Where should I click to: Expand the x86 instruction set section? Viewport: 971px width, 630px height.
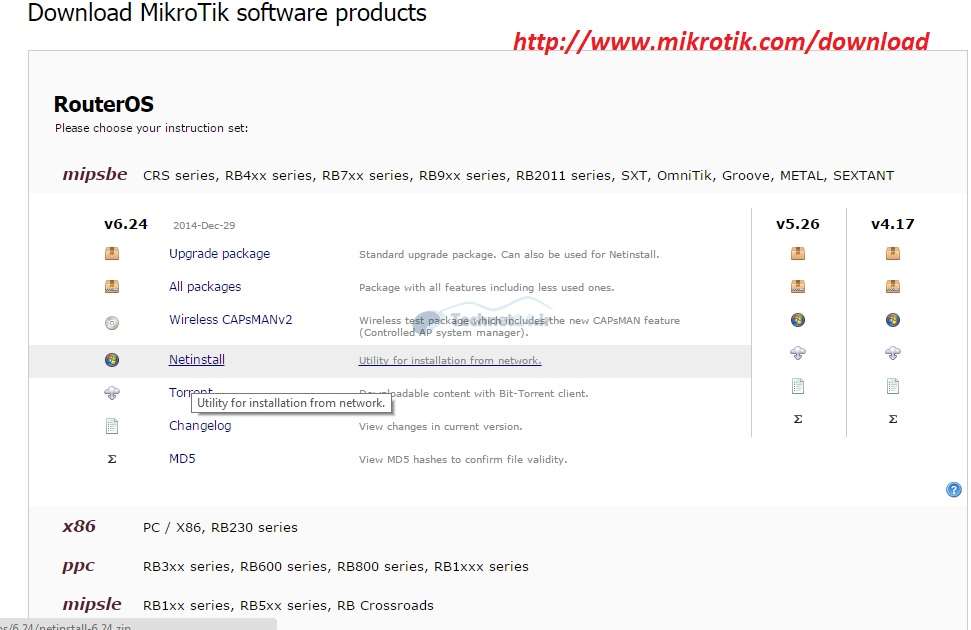coord(79,527)
